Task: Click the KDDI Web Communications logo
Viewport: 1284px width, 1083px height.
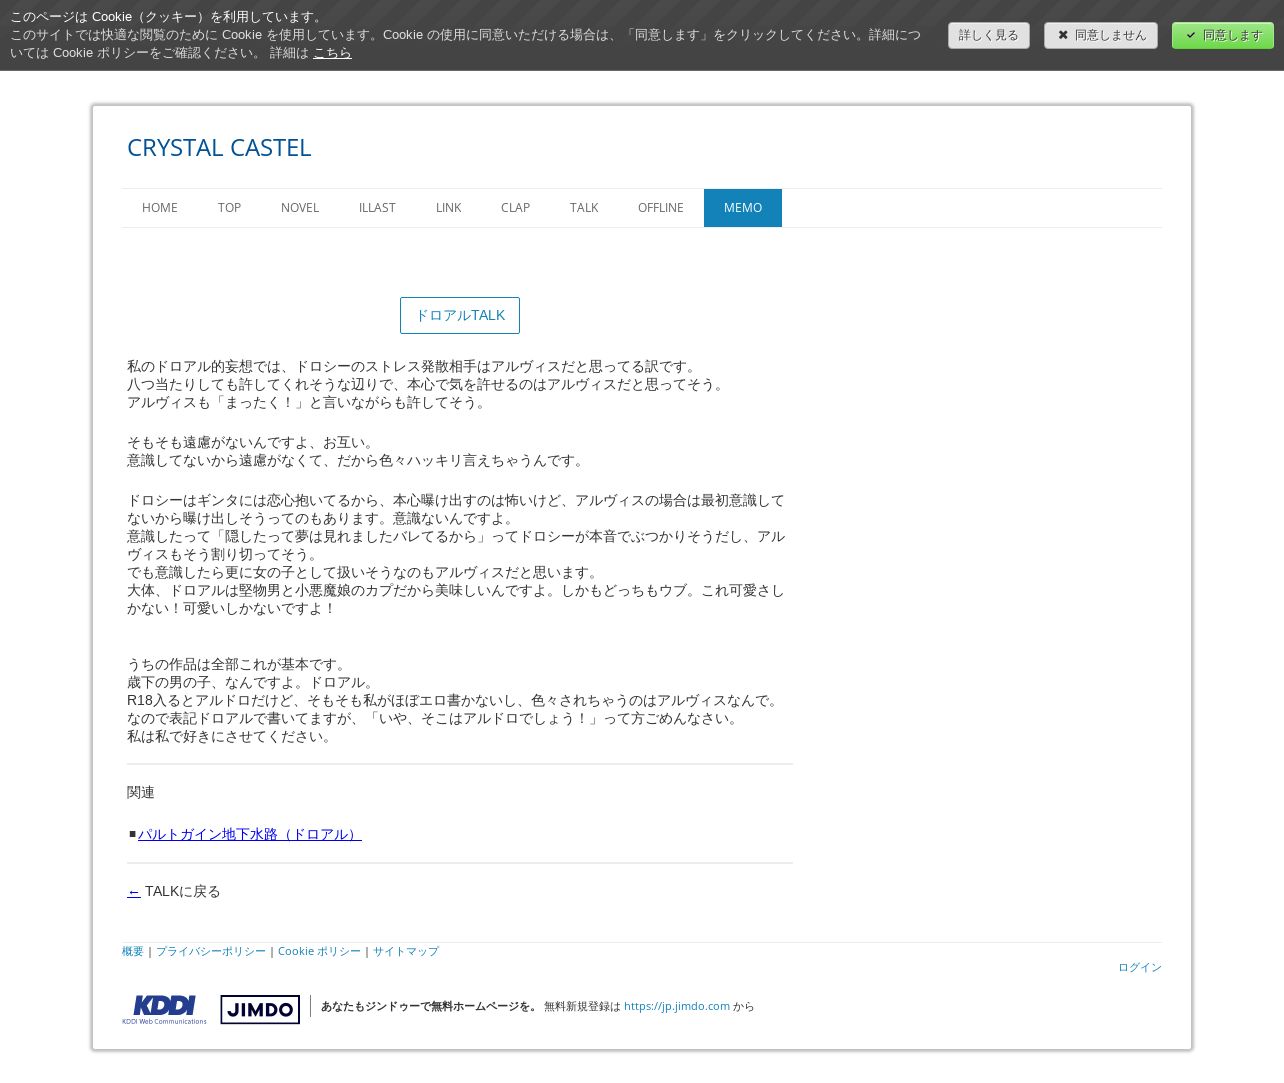Action: pos(164,1009)
